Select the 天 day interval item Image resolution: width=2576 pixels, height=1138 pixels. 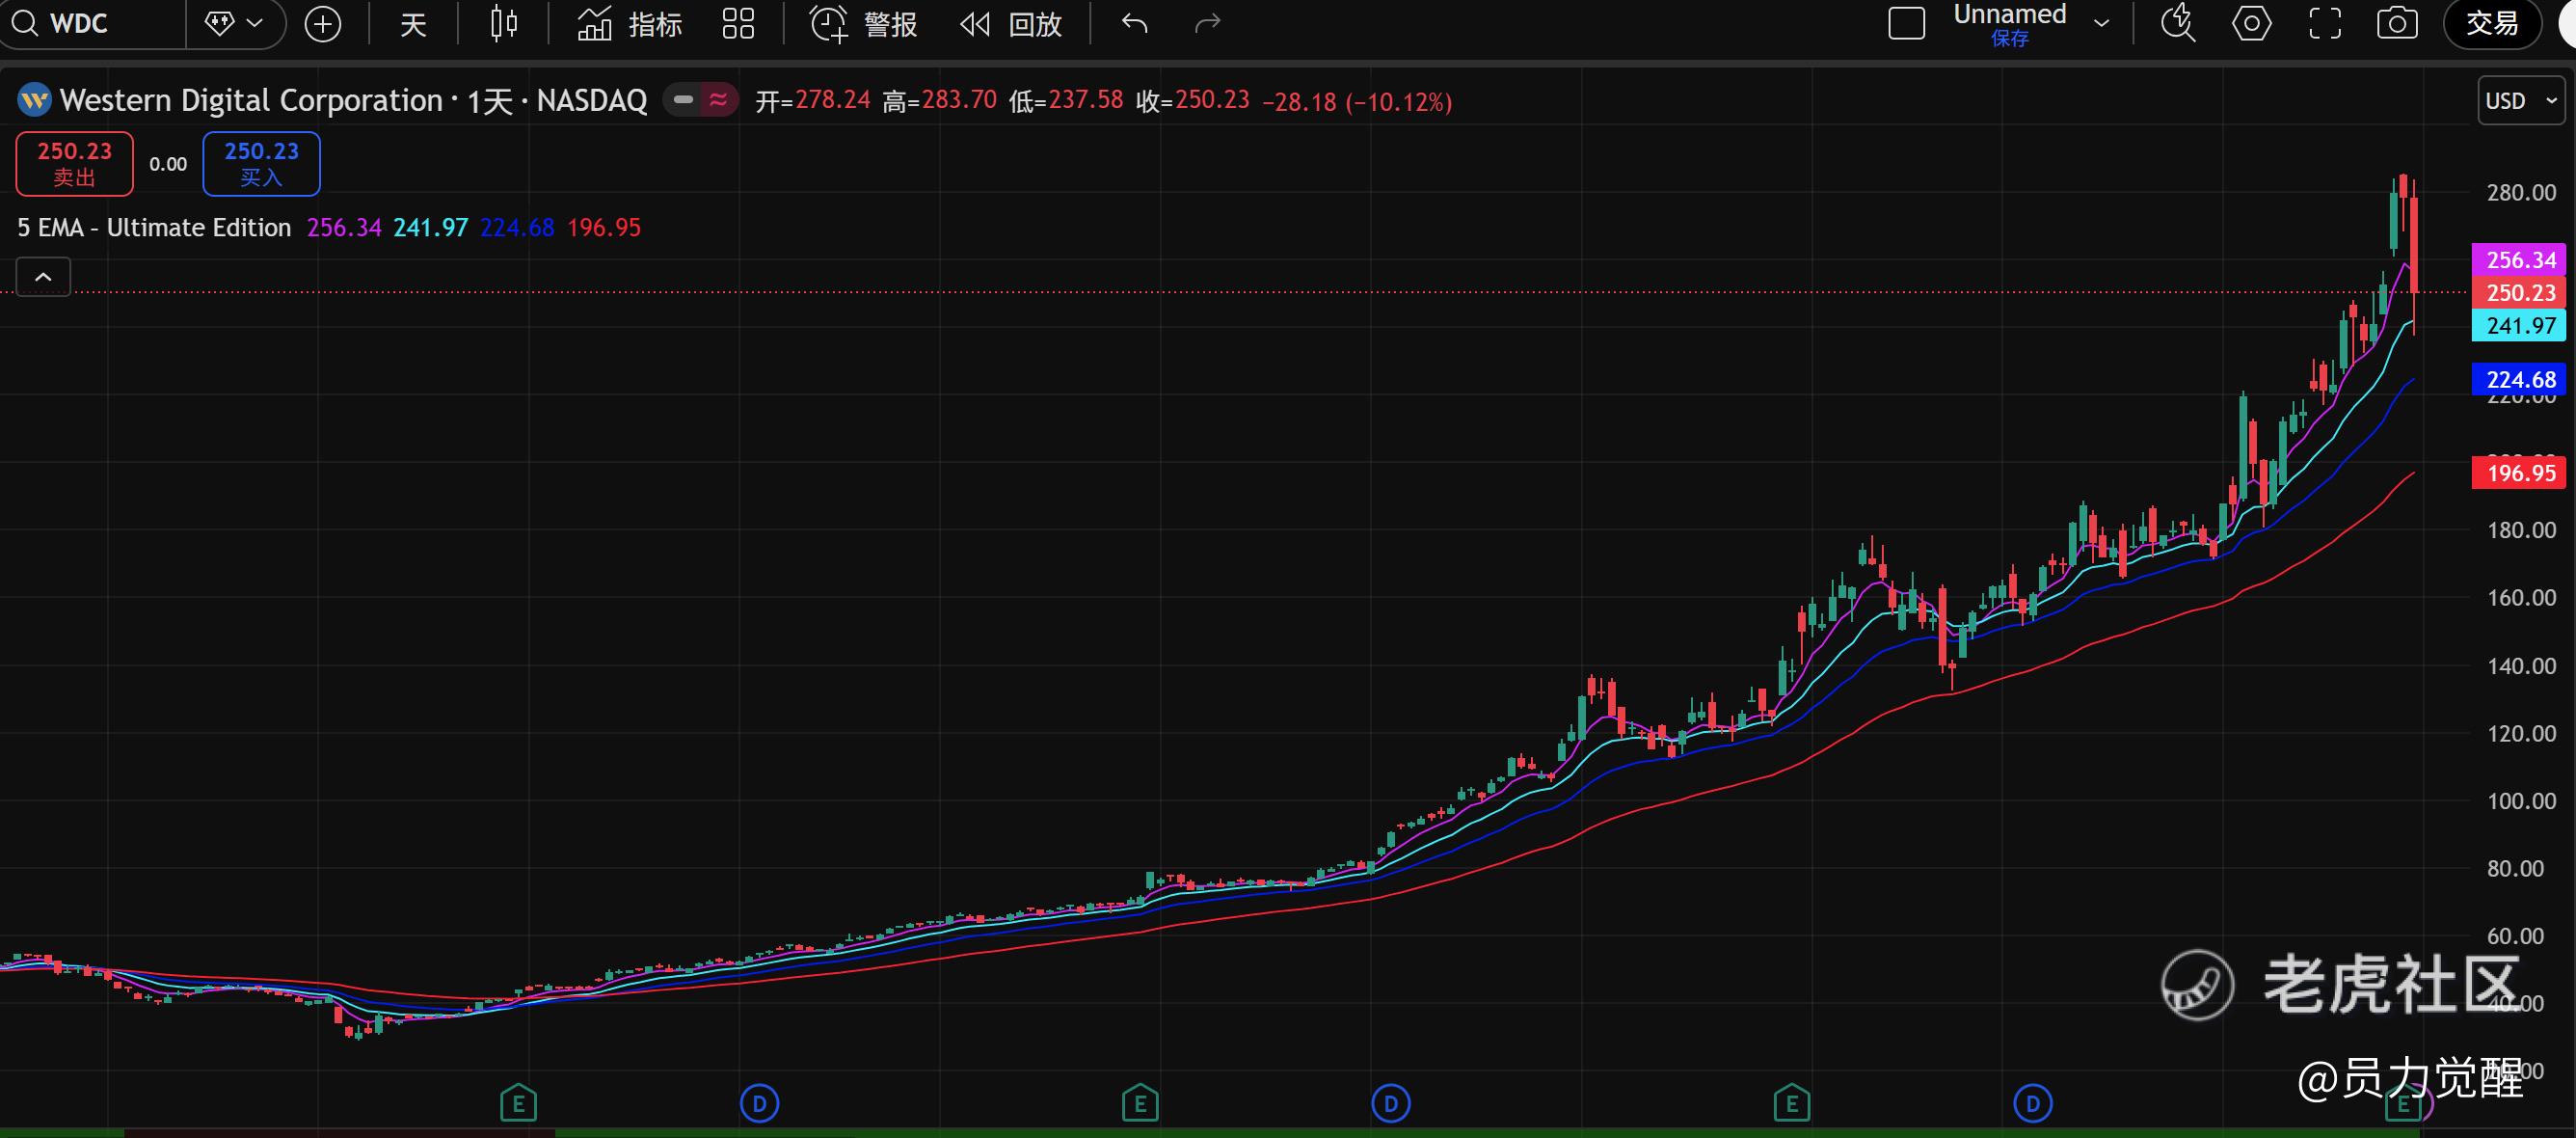(x=413, y=24)
